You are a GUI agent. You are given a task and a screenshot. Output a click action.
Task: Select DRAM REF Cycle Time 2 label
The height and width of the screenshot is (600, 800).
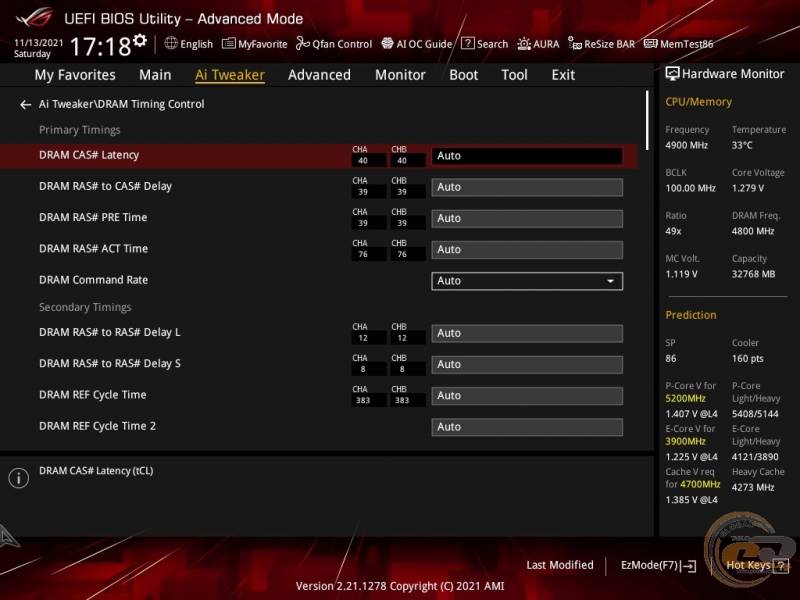[97, 426]
